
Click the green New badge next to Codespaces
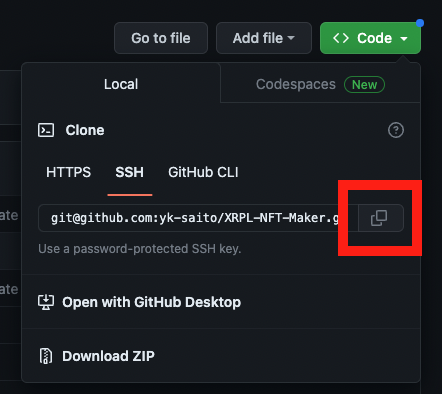pyautogui.click(x=364, y=85)
